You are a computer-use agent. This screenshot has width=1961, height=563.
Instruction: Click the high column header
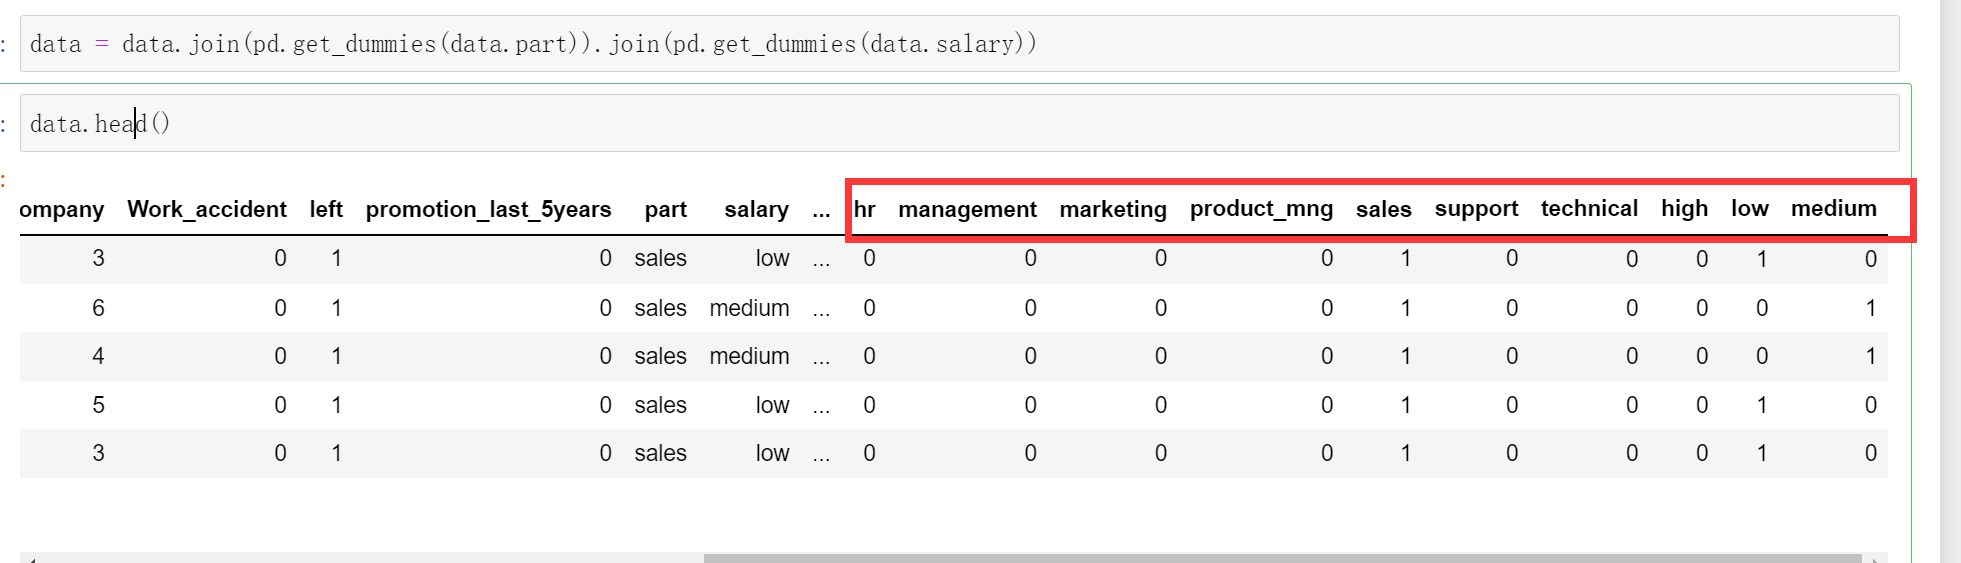click(x=1684, y=209)
